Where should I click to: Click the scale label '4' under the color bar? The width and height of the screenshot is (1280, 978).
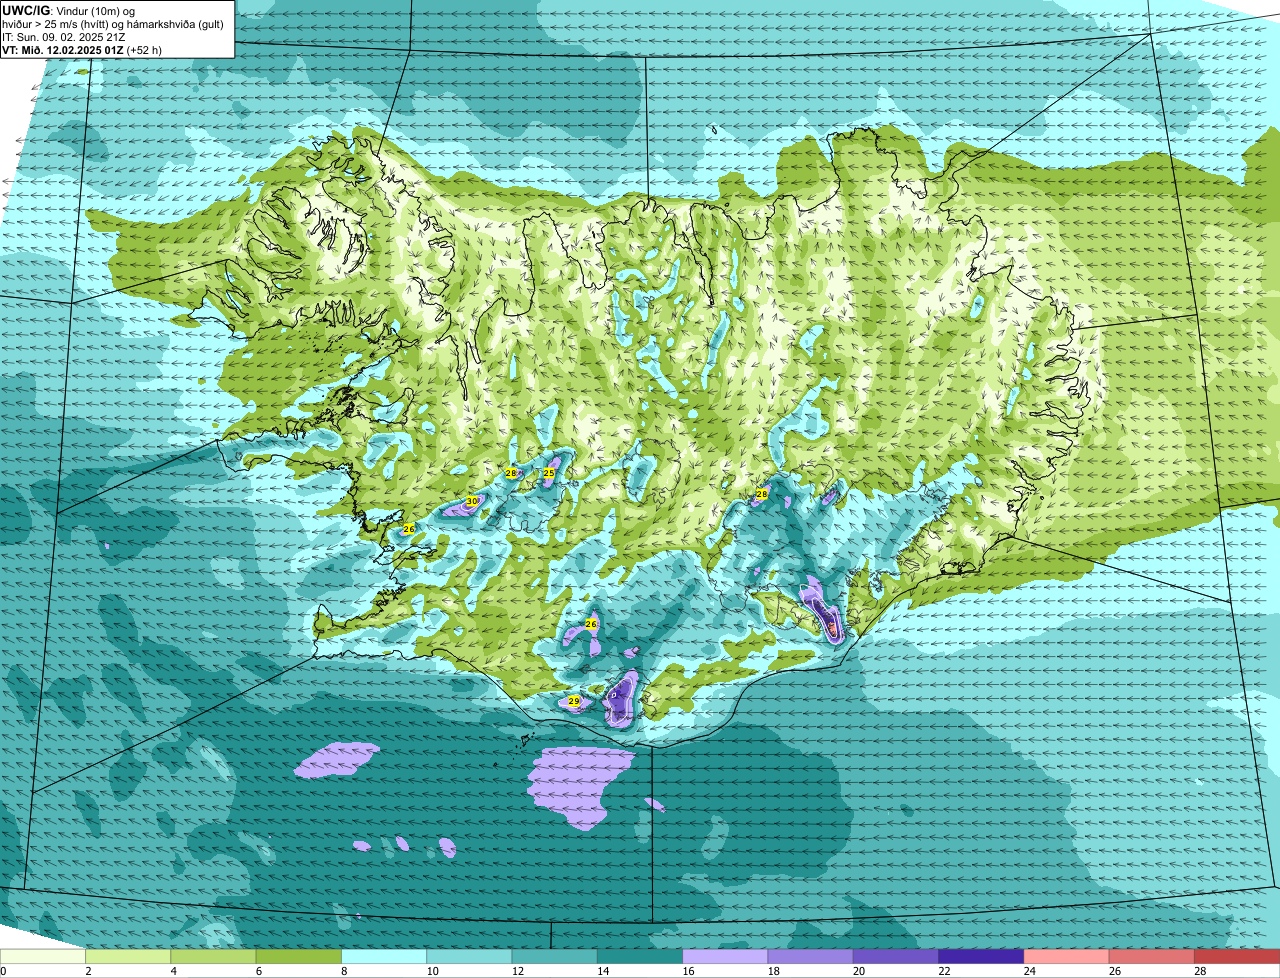[173, 971]
